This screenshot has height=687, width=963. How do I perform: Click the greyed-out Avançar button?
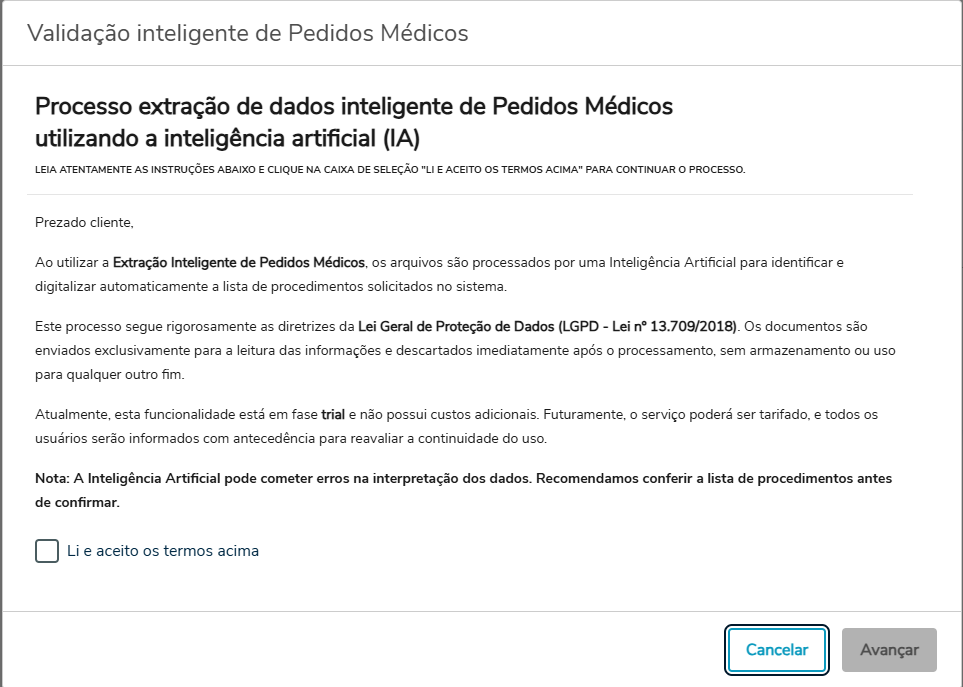tap(889, 650)
